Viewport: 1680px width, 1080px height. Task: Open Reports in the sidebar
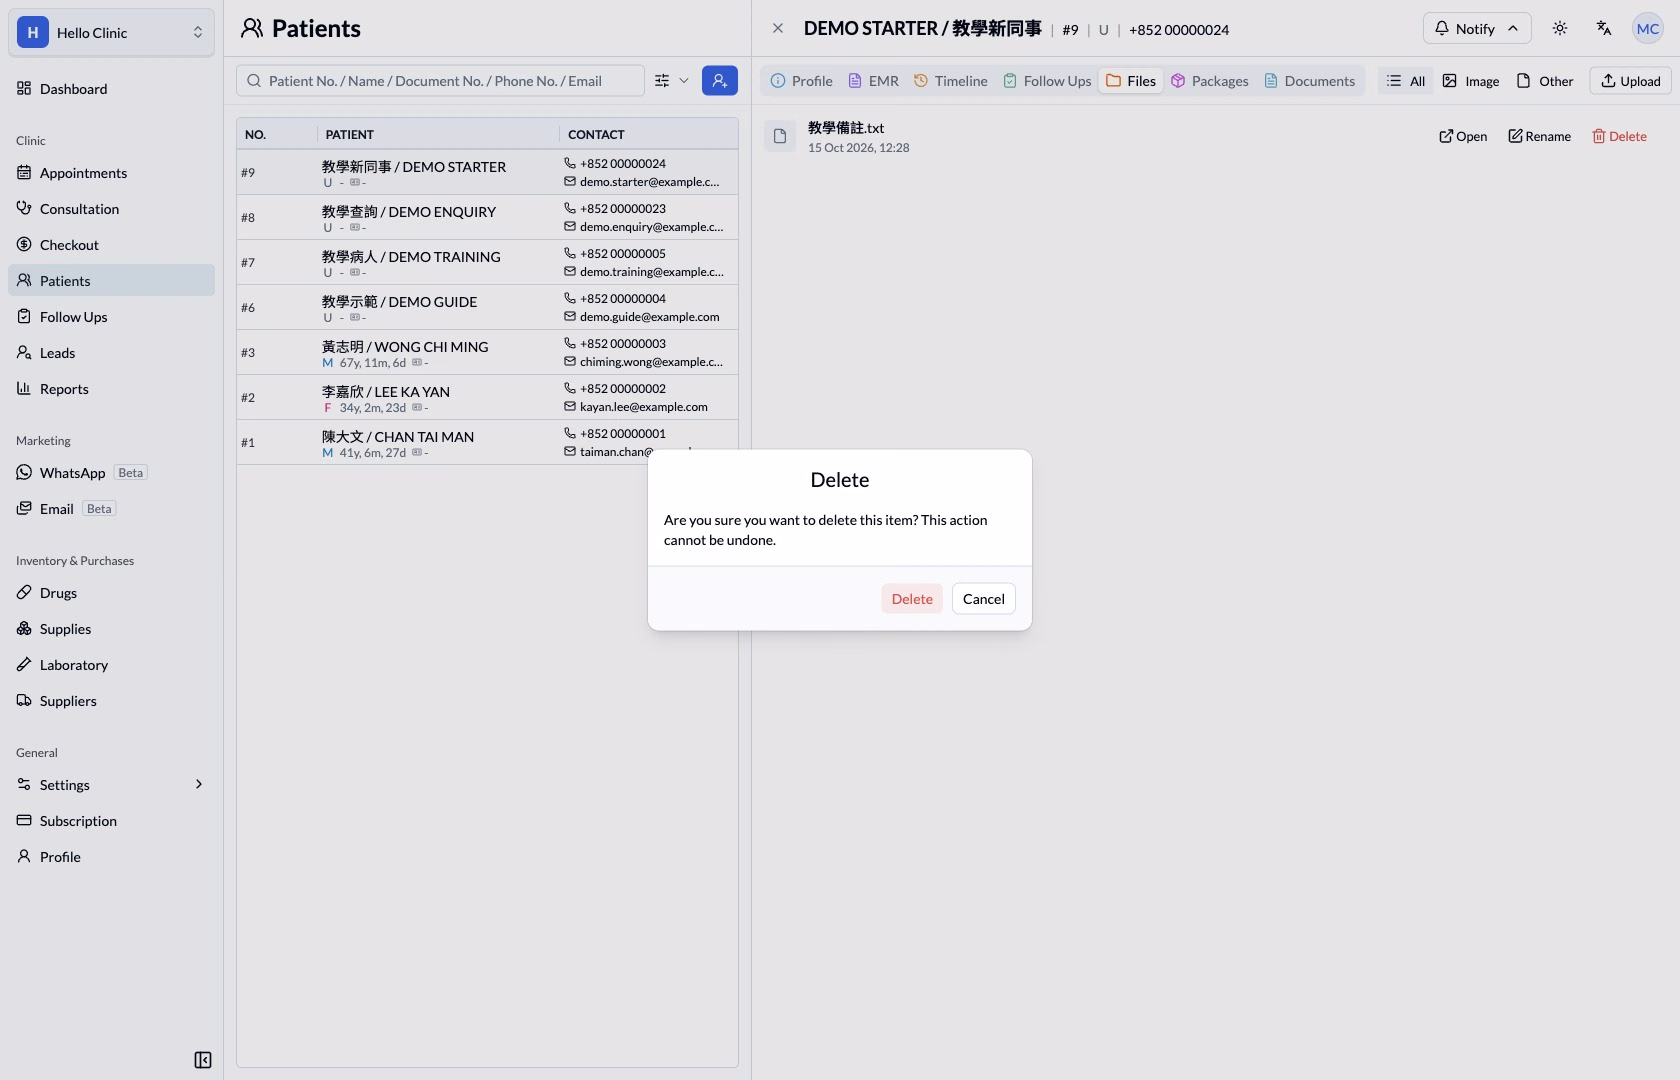pos(111,388)
